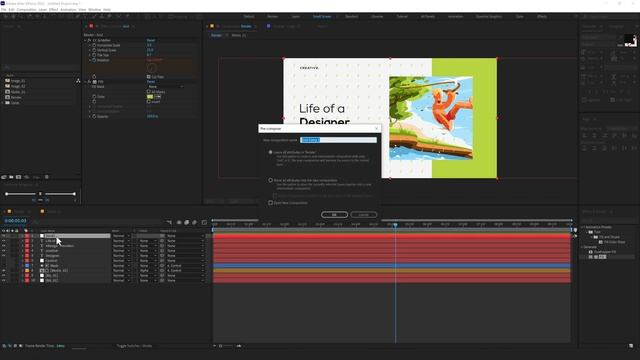640x360 pixels.
Task: Click the new composition icon below Project panel
Action: (18, 177)
